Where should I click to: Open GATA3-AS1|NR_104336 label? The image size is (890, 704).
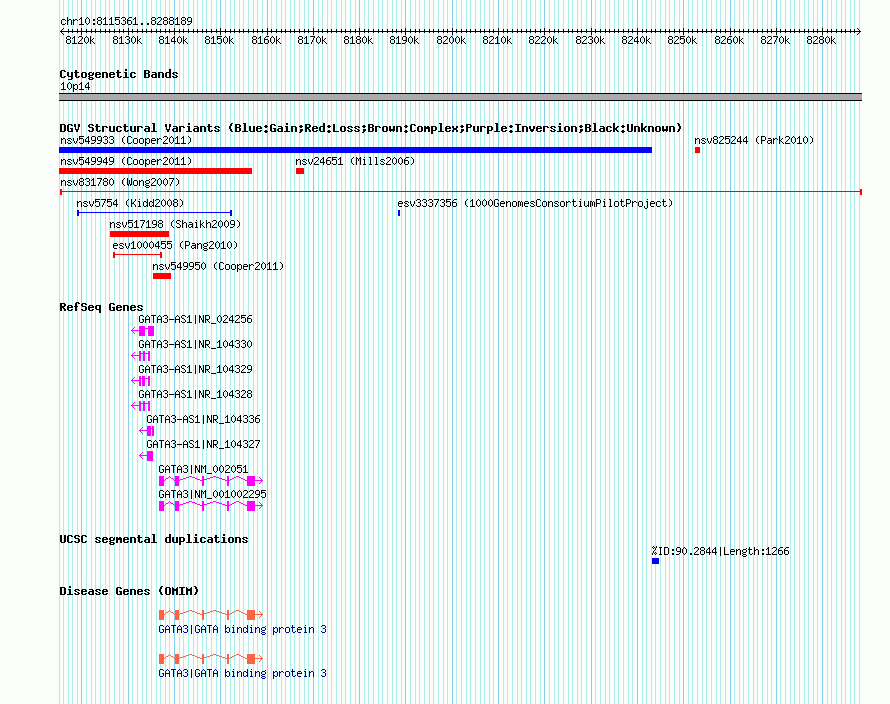(203, 419)
